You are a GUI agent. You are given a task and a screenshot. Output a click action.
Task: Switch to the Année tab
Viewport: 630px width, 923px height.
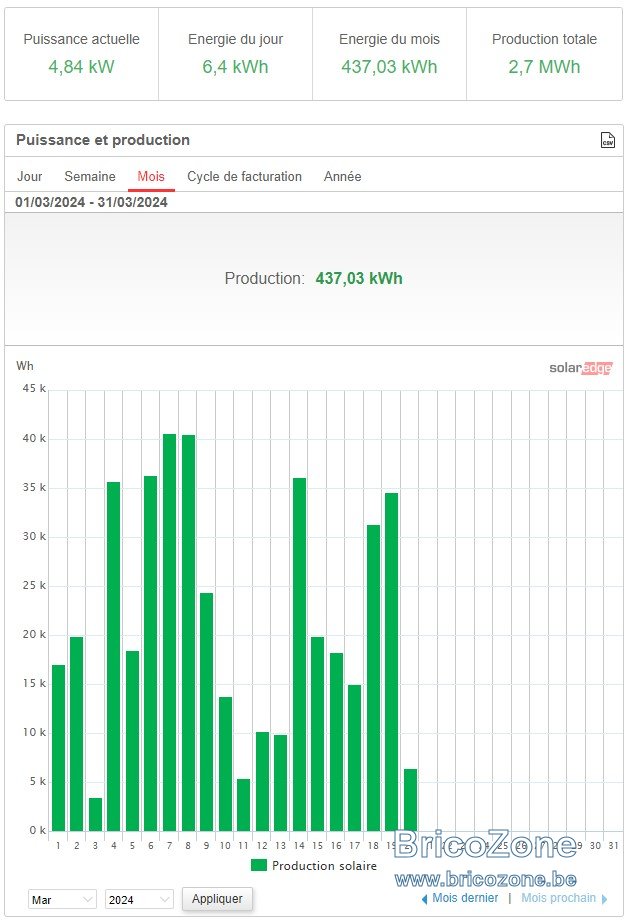342,177
